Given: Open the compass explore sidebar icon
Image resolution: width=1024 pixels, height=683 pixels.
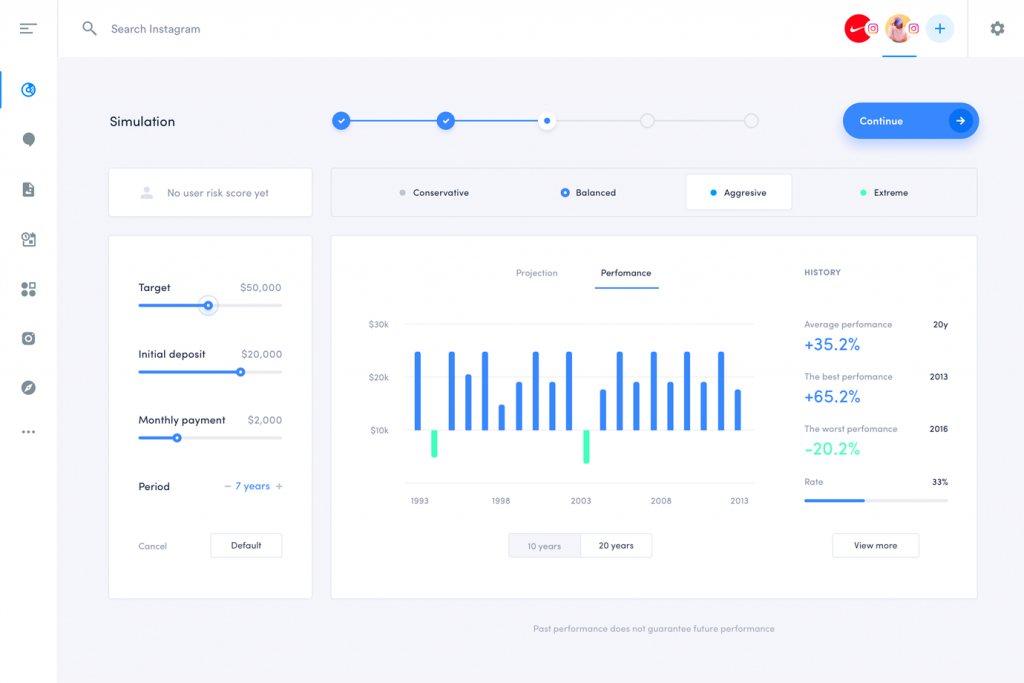Looking at the screenshot, I should pyautogui.click(x=28, y=388).
